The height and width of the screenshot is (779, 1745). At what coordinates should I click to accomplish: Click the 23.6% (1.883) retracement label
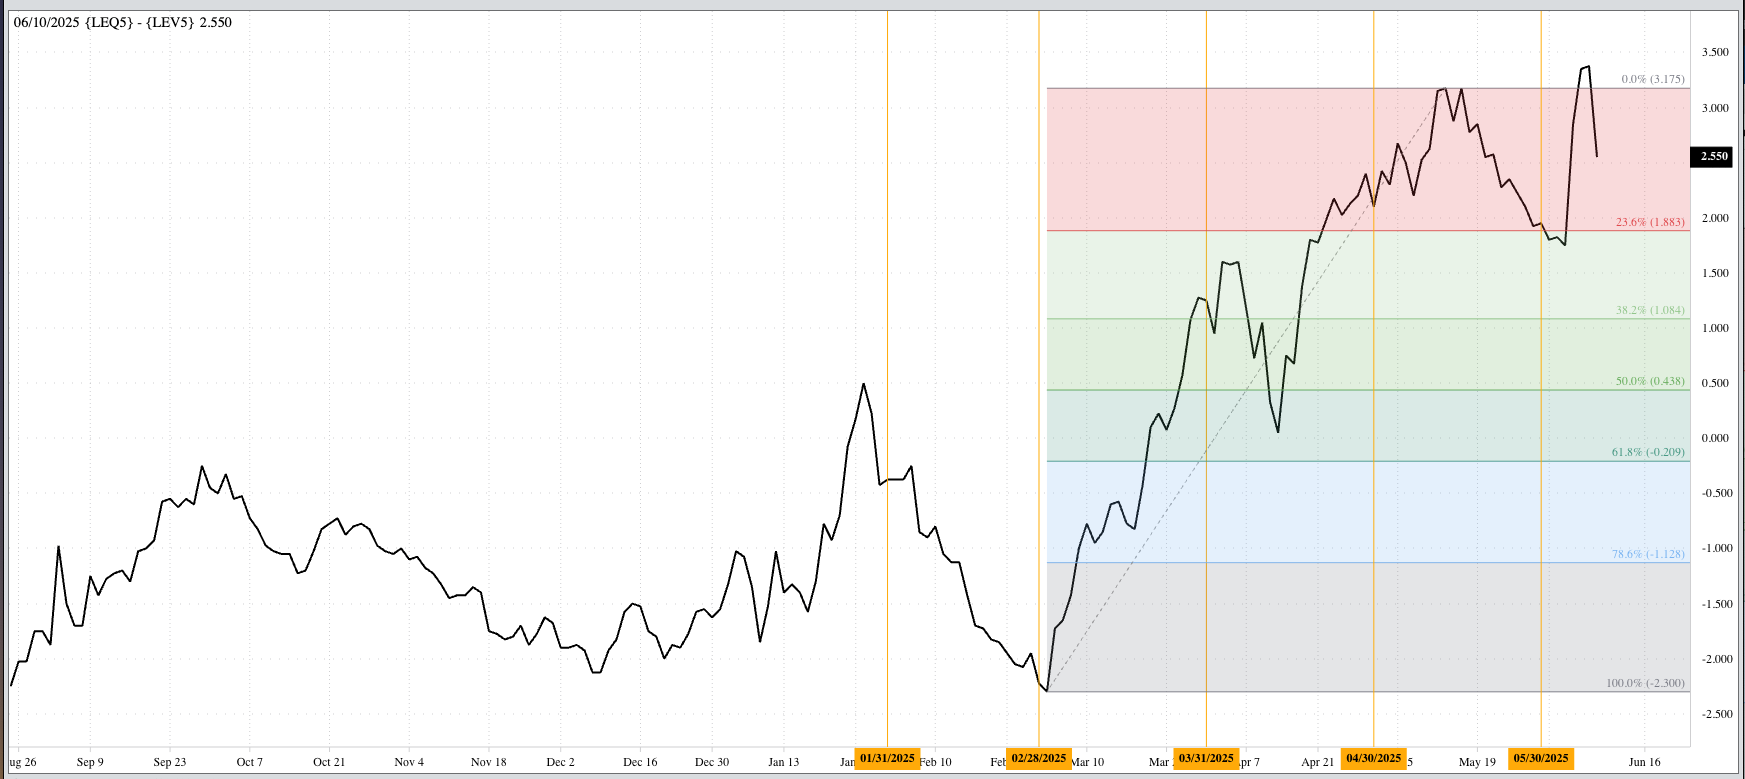1650,222
